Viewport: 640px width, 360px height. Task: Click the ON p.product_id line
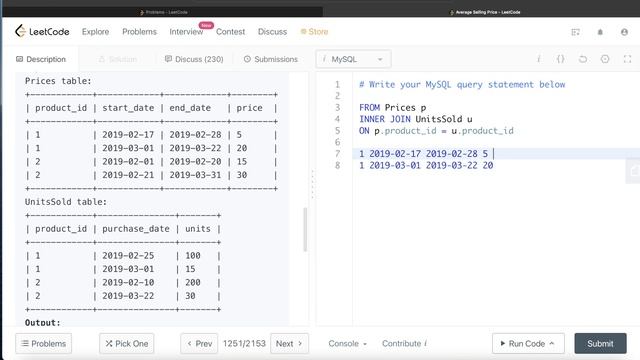click(436, 131)
